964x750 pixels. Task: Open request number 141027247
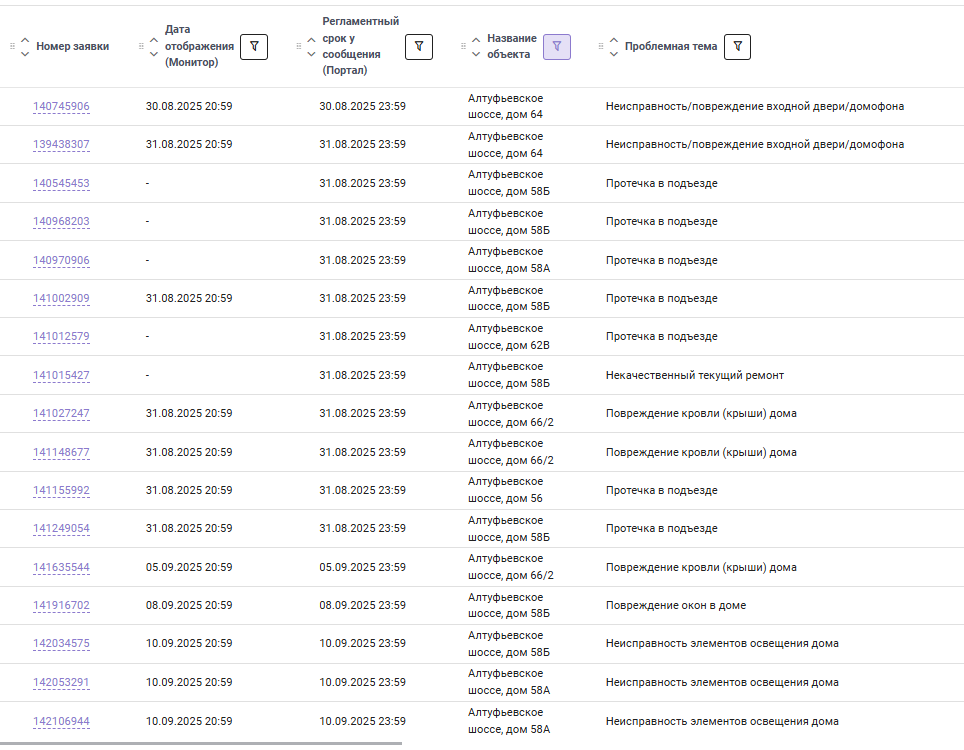(x=61, y=414)
